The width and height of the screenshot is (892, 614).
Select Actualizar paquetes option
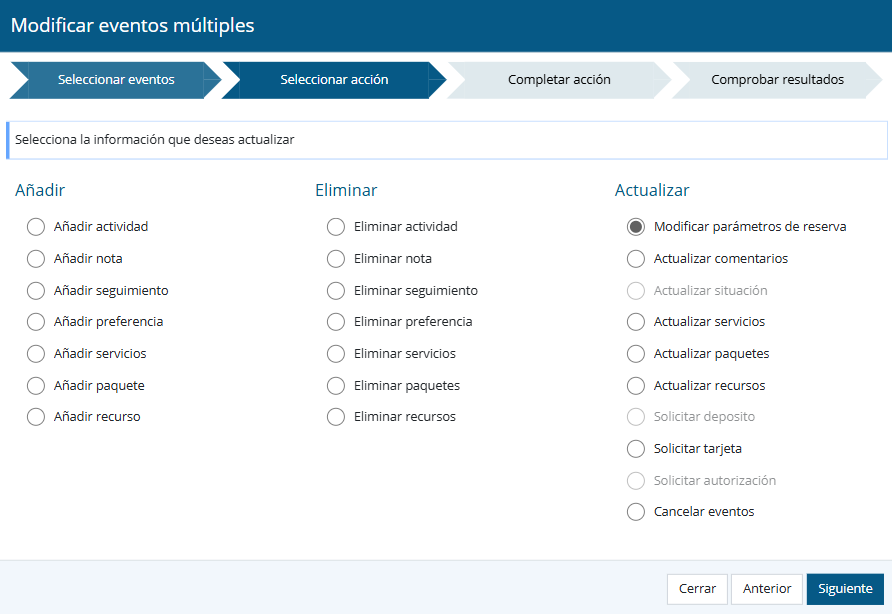pyautogui.click(x=636, y=354)
